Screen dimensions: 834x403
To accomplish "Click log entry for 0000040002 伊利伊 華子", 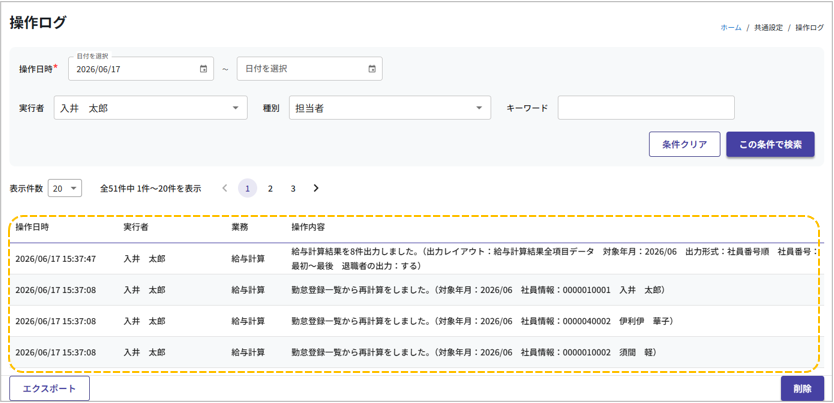I will click(x=483, y=321).
